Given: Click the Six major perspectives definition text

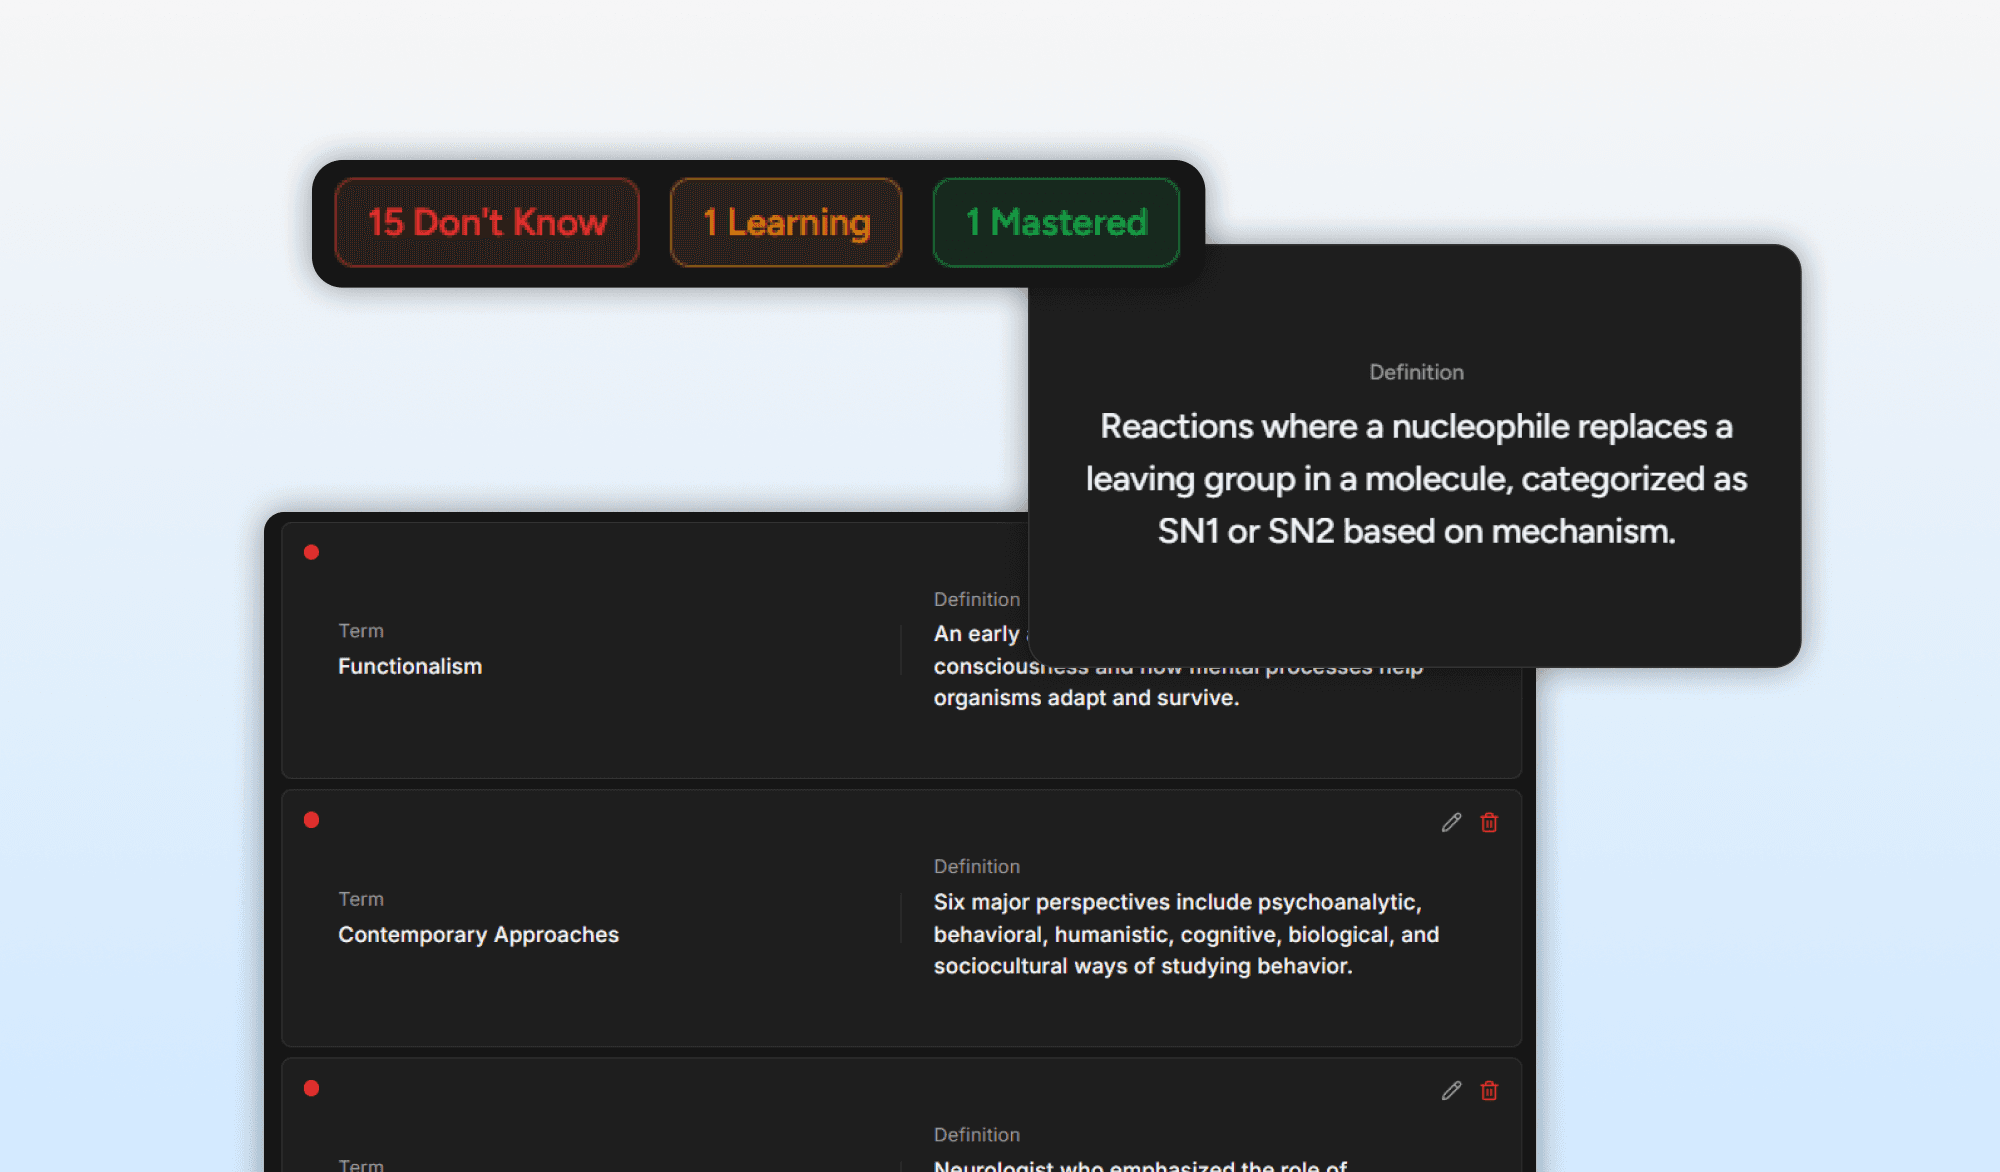Looking at the screenshot, I should tap(1186, 934).
